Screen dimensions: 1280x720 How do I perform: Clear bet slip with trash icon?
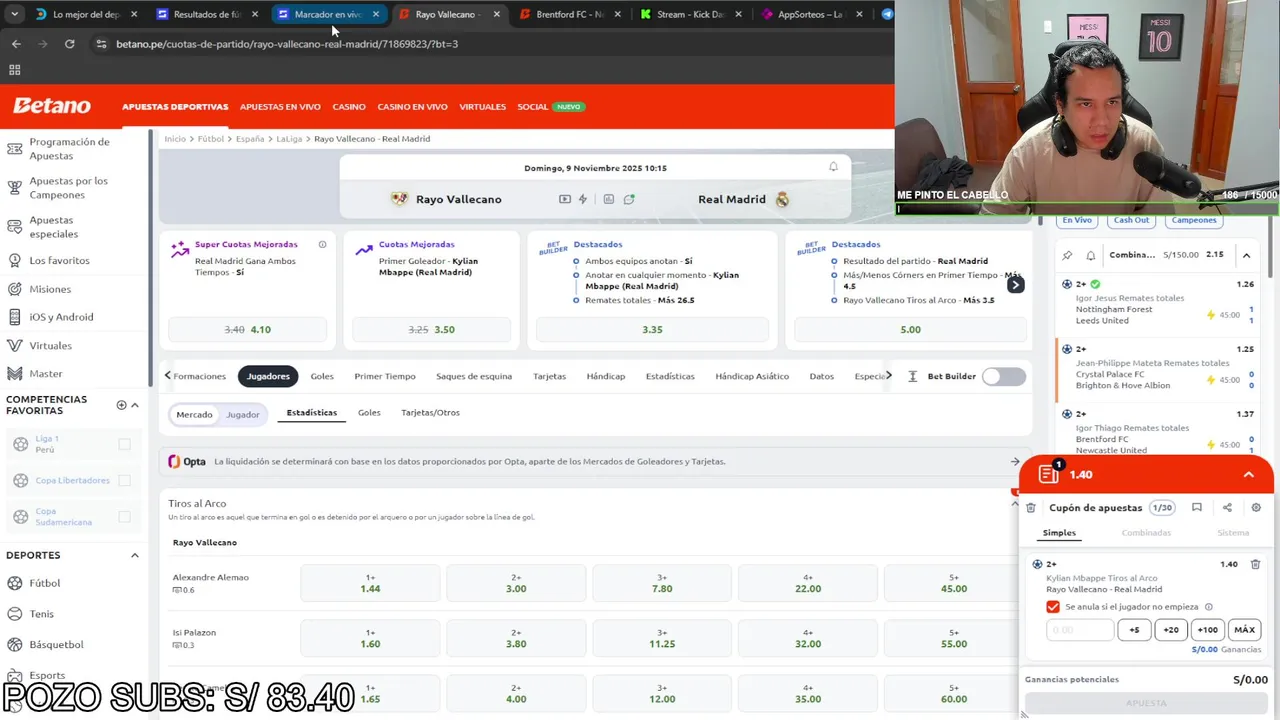1031,508
